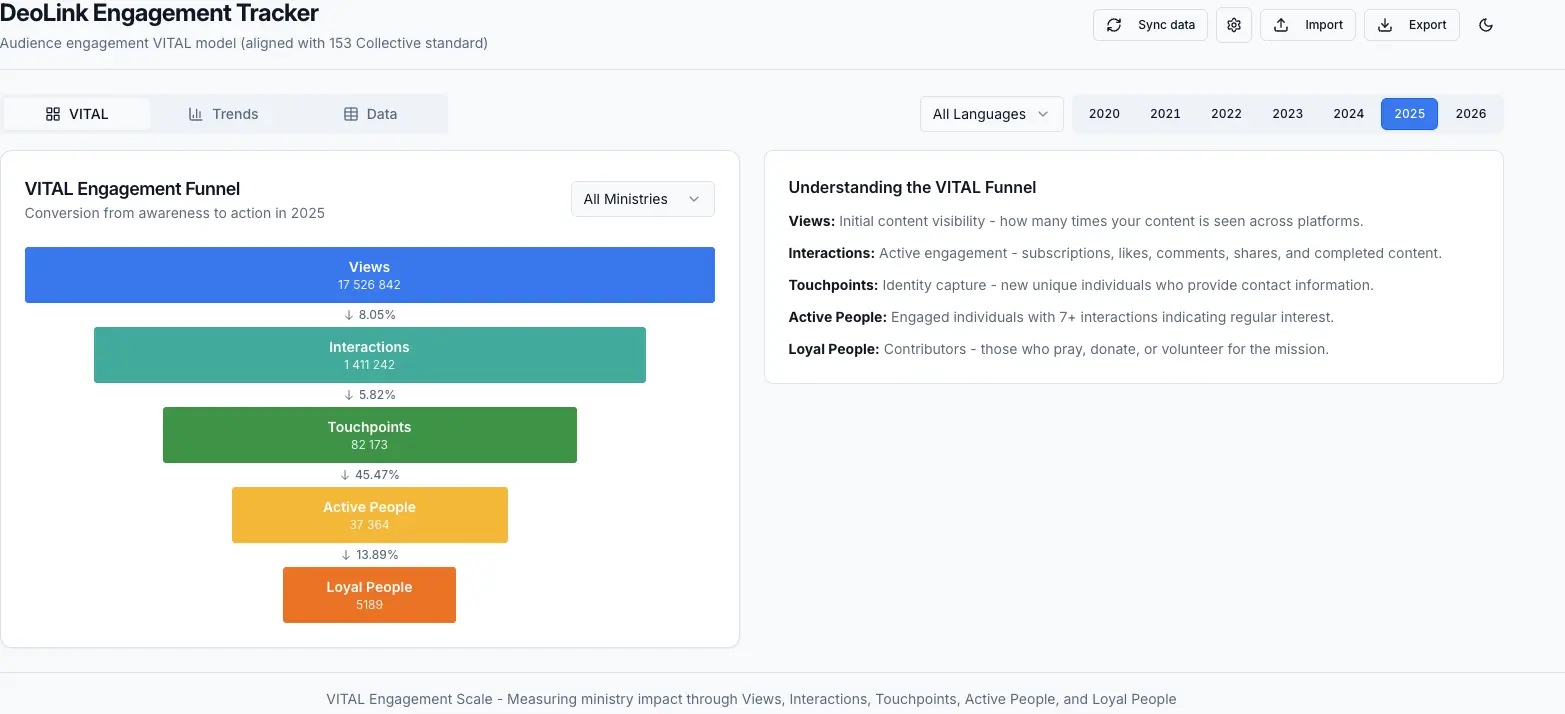Select the VITAL tab

point(77,114)
